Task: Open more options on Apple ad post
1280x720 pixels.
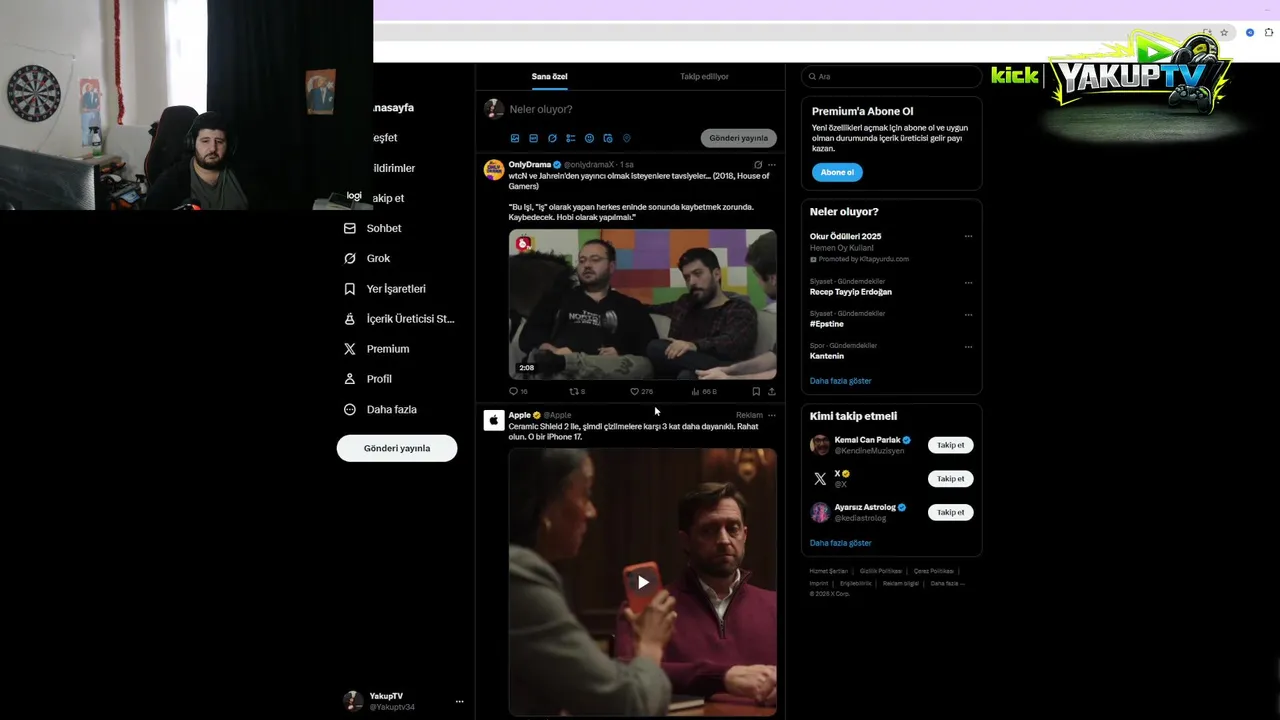Action: (x=771, y=415)
